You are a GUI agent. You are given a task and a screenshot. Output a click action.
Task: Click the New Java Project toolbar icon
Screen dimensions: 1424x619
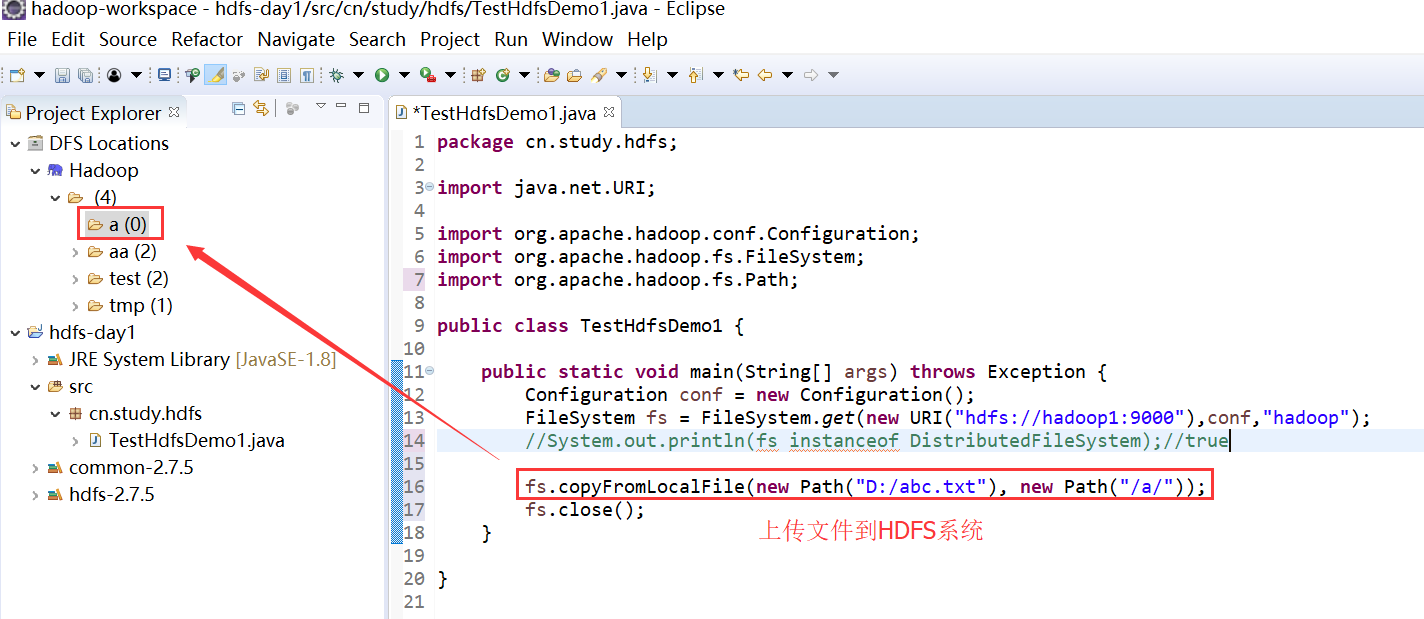[x=478, y=74]
